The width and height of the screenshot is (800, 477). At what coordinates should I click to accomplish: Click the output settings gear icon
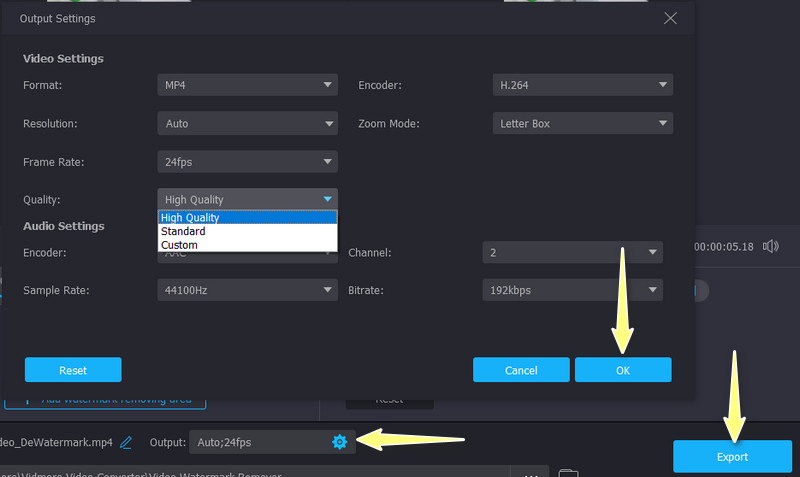(x=339, y=442)
